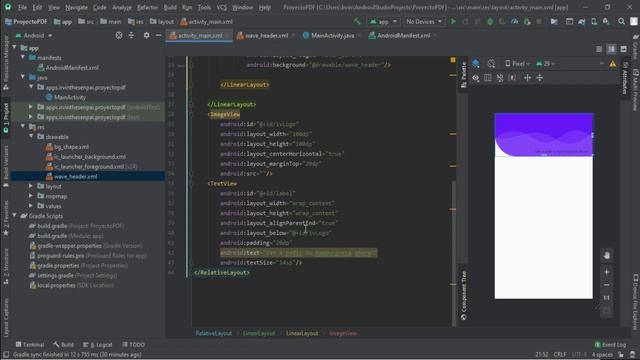The height and width of the screenshot is (360, 640).
Task: Expand the values folder
Action: [x=31, y=206]
